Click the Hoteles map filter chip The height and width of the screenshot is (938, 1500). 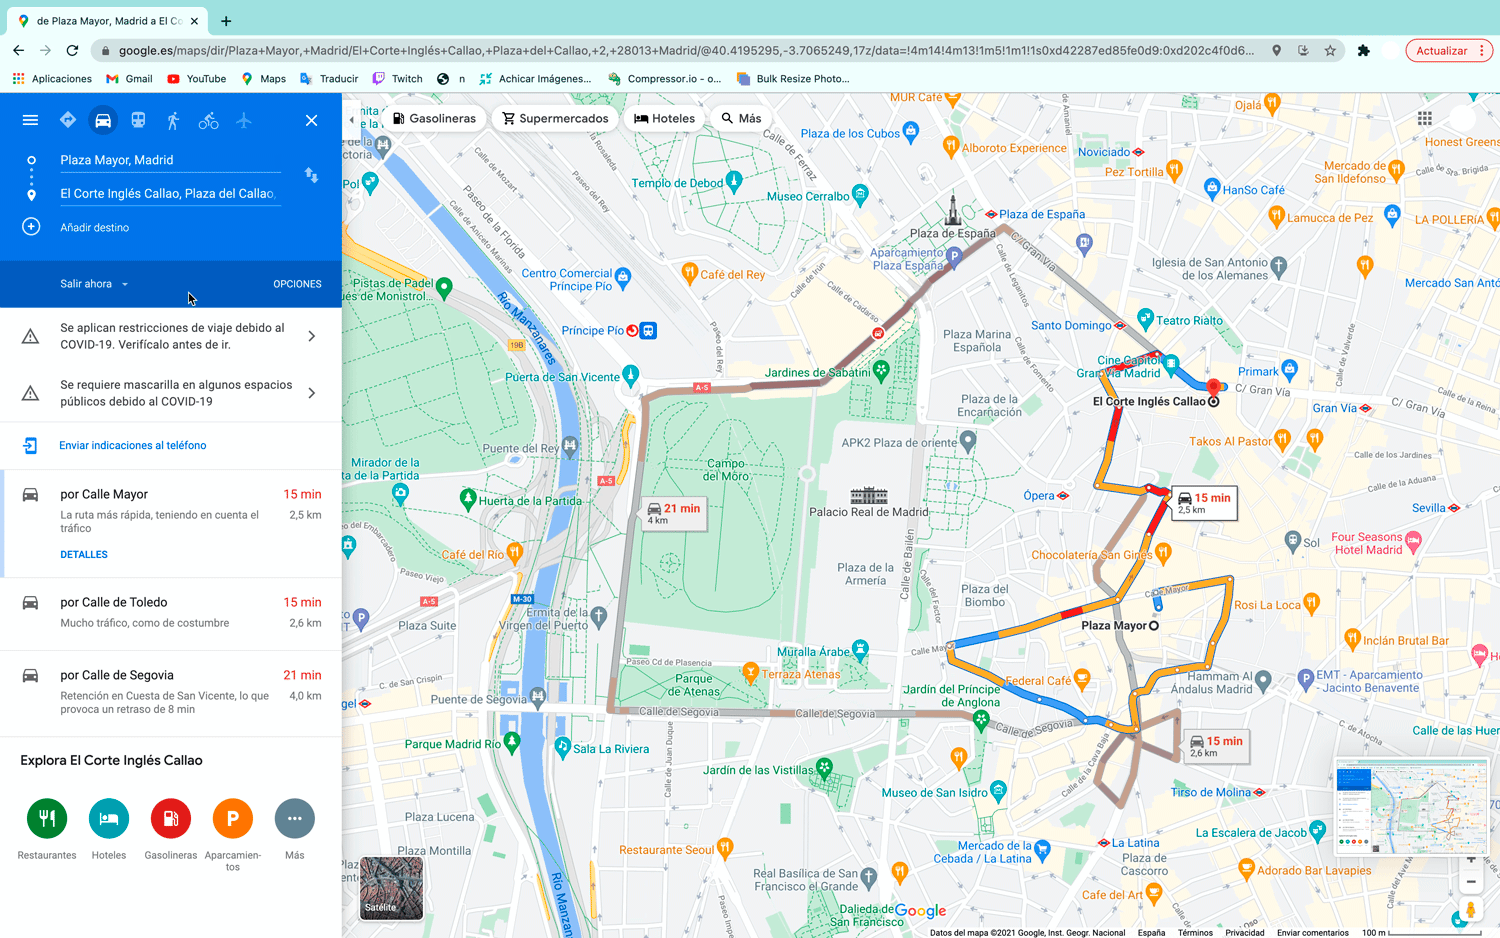664,118
